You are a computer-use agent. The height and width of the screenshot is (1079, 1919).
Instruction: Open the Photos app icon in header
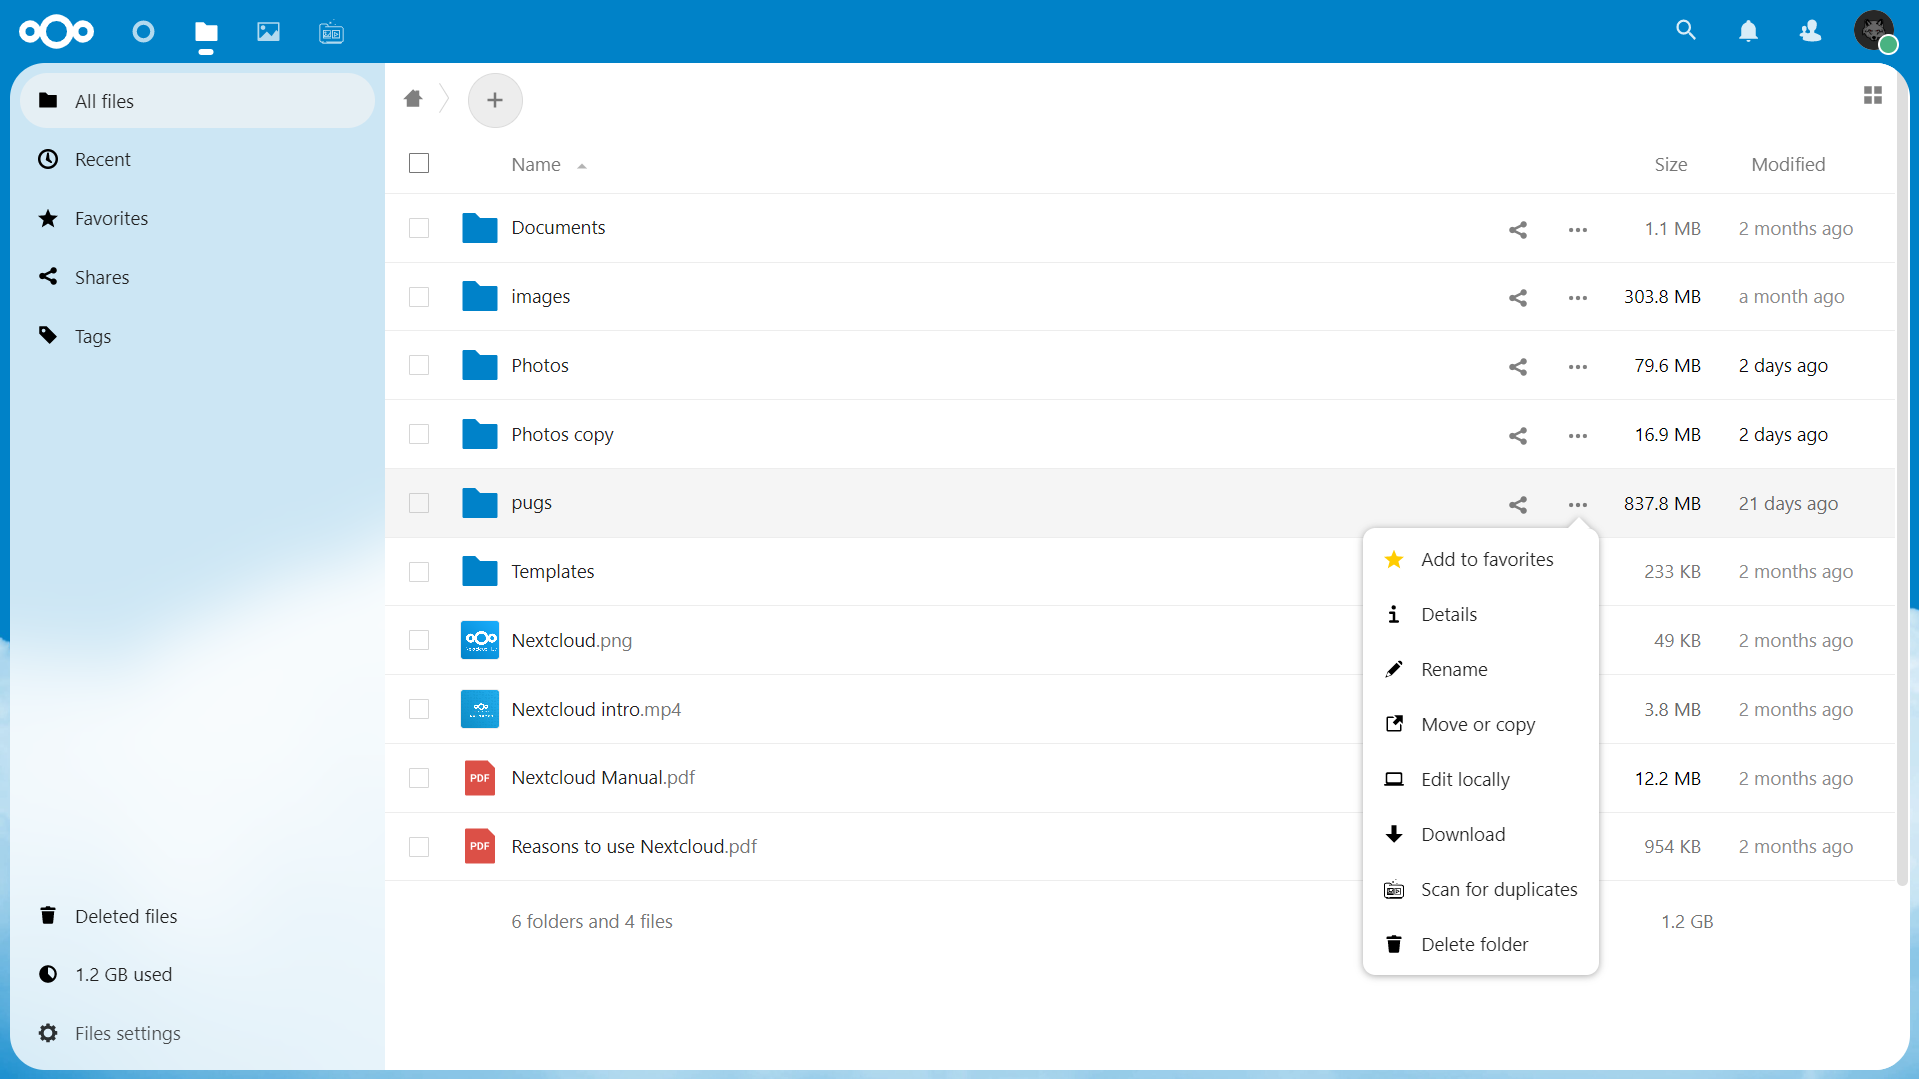(x=268, y=32)
